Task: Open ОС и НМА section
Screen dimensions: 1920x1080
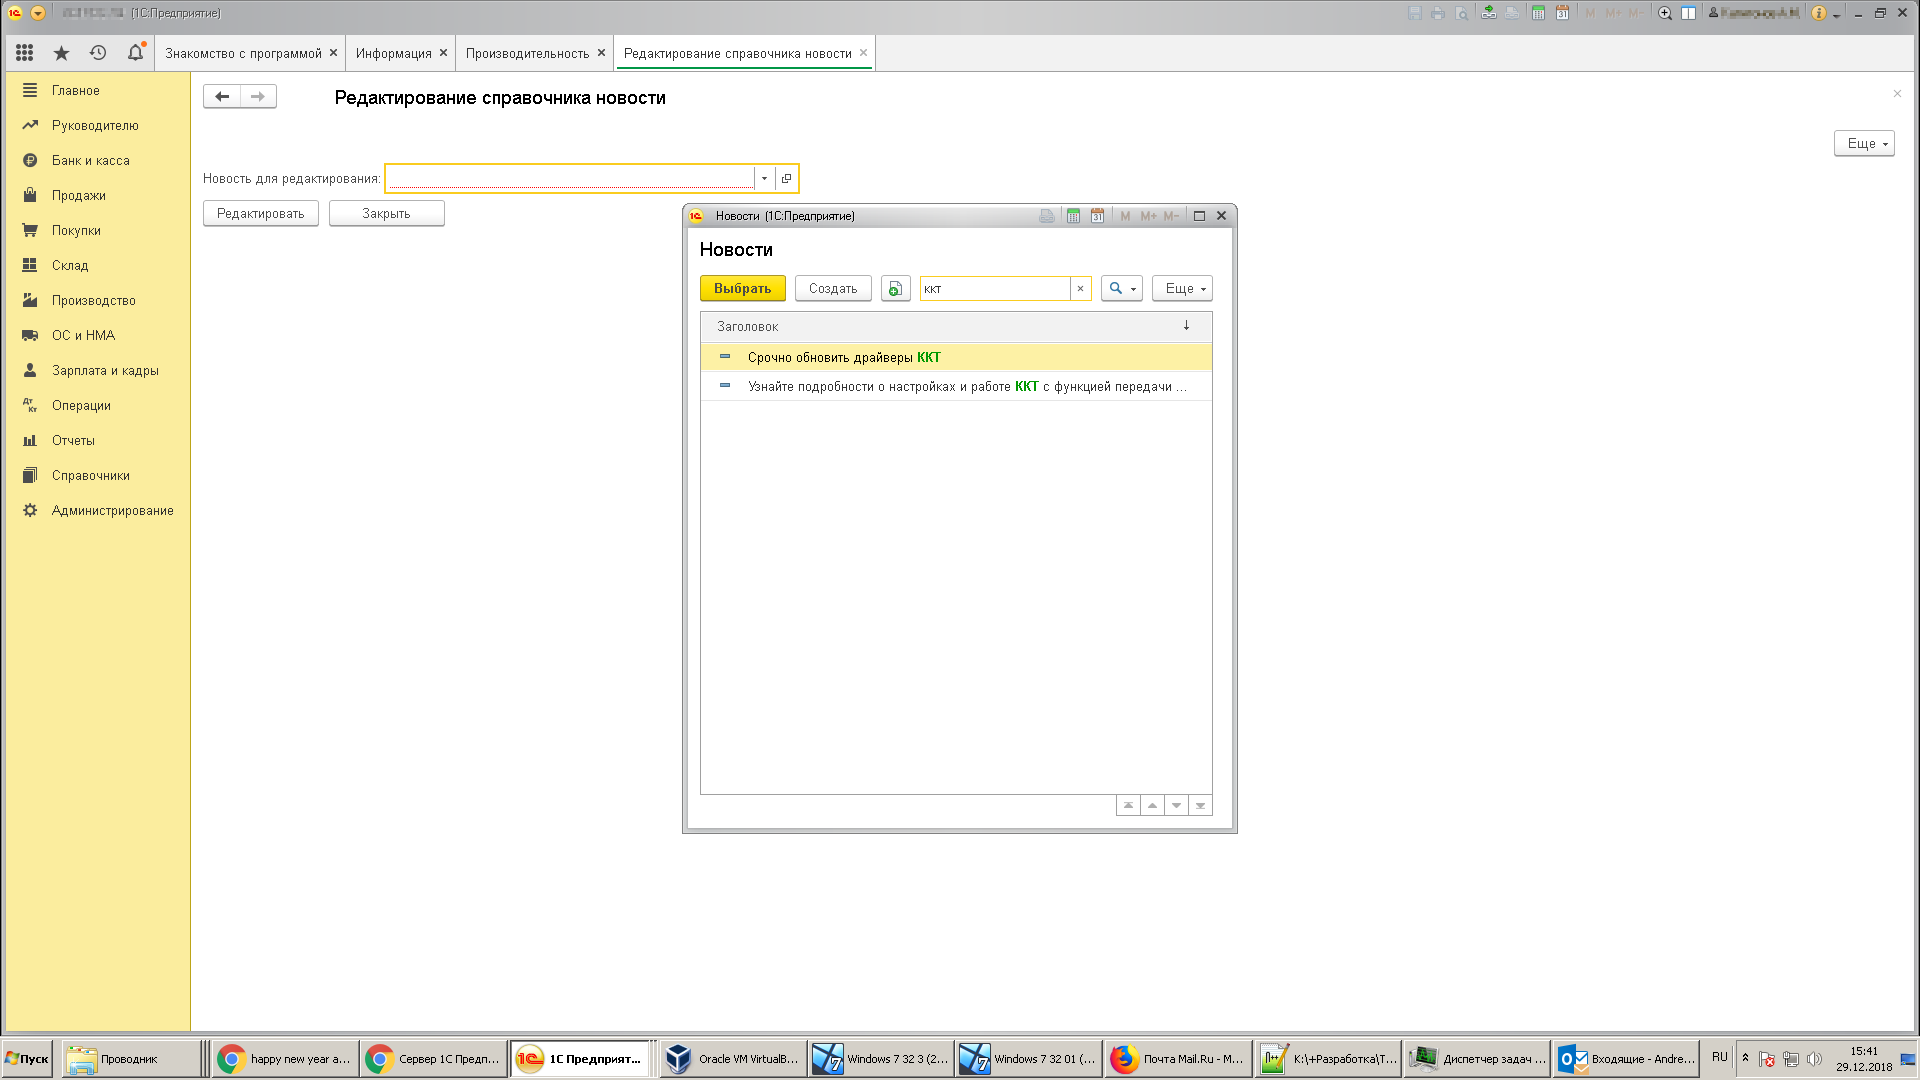Action: pos(83,335)
